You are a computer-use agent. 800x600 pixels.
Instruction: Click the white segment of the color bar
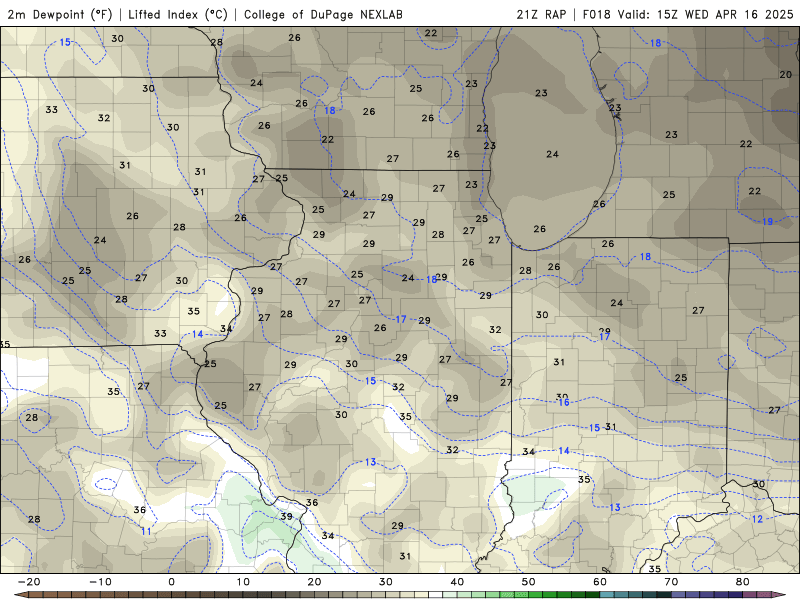click(435, 595)
